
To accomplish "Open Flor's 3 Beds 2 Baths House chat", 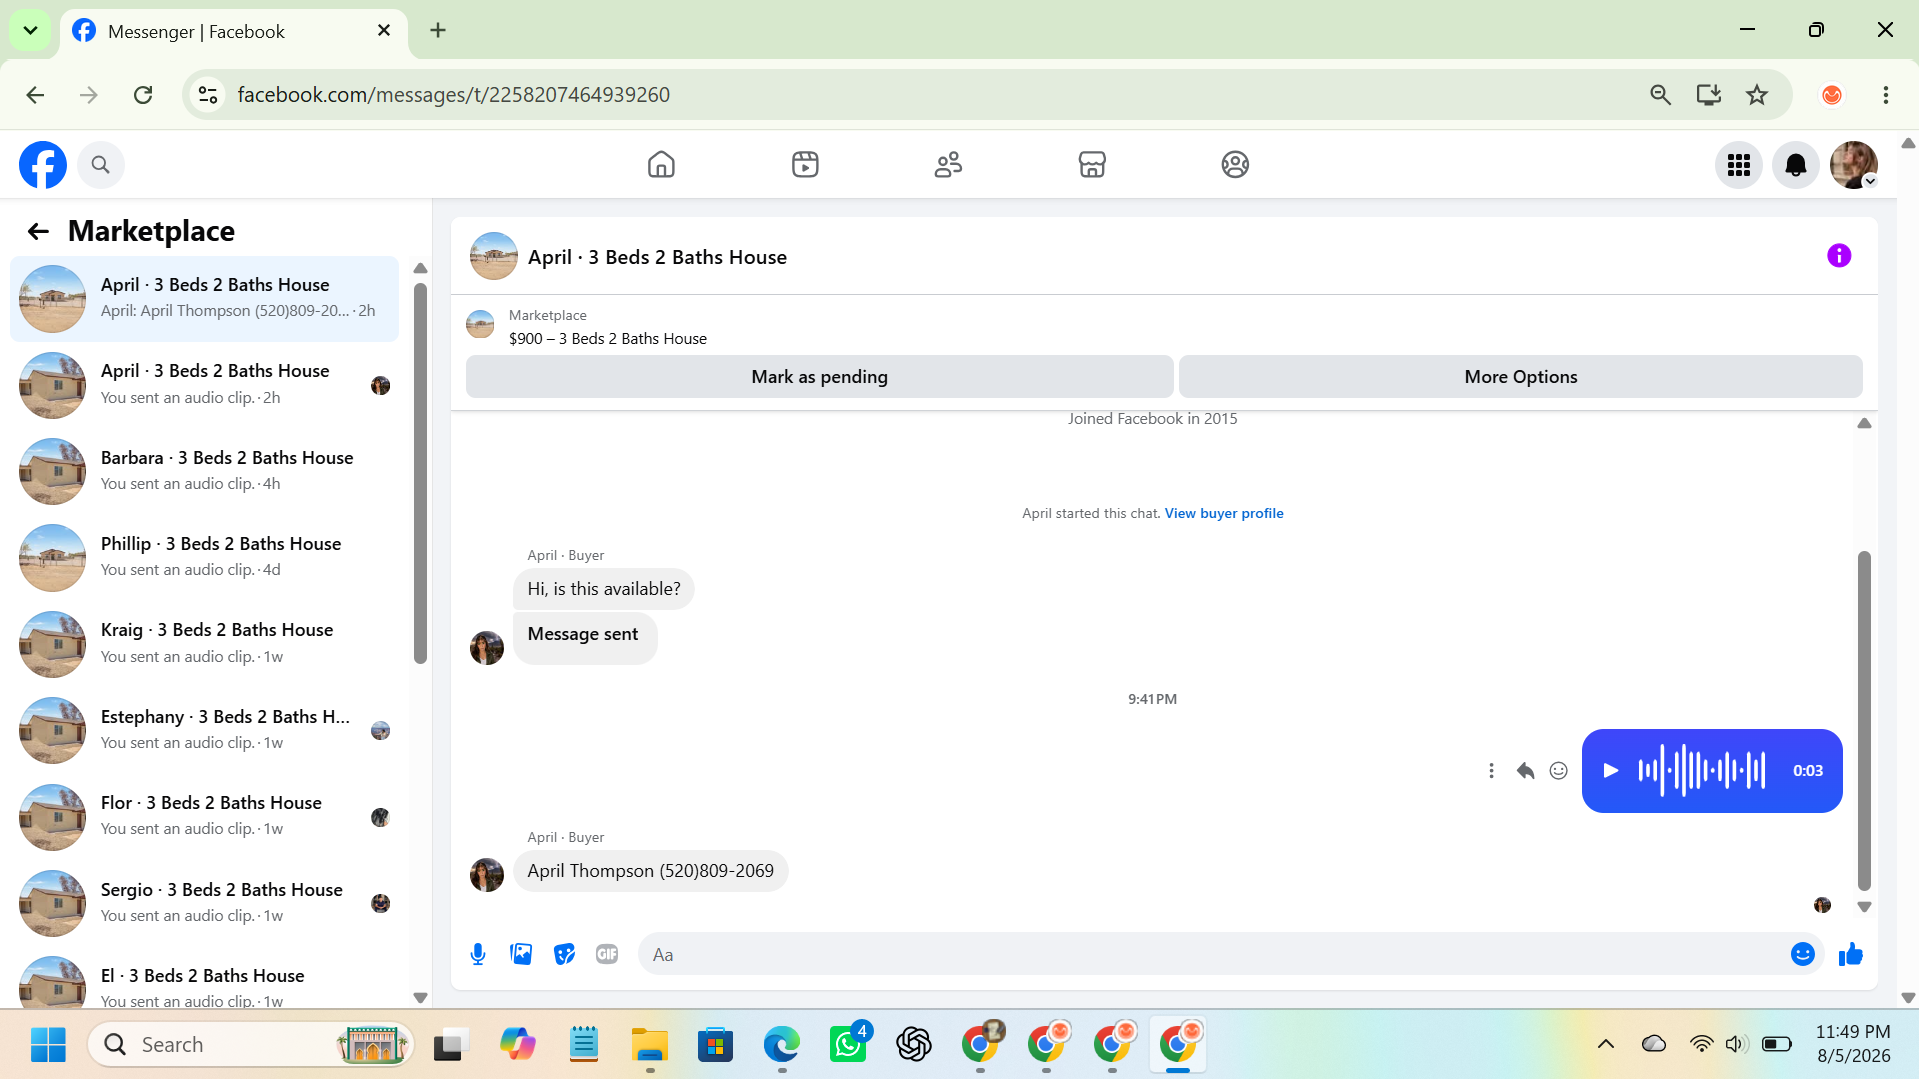I will point(205,816).
